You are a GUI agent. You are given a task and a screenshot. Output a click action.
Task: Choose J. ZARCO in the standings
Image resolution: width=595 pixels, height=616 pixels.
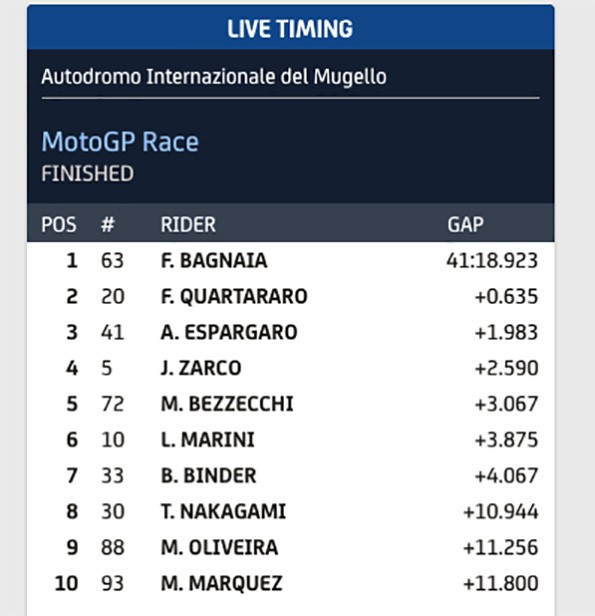tap(201, 368)
